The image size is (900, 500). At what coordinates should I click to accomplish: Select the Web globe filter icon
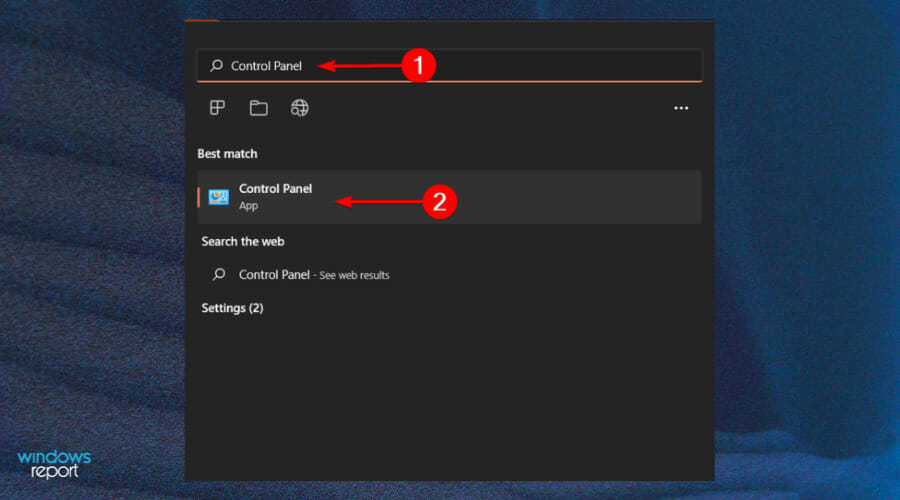(299, 108)
